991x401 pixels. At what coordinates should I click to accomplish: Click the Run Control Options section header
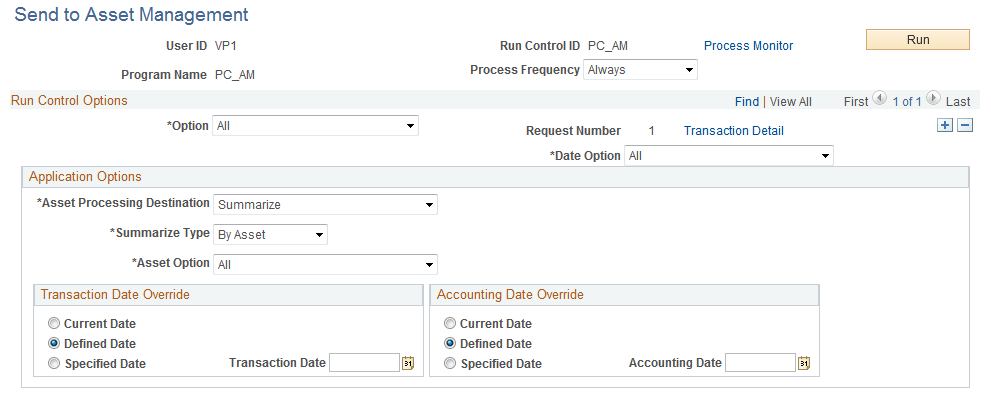[x=70, y=101]
